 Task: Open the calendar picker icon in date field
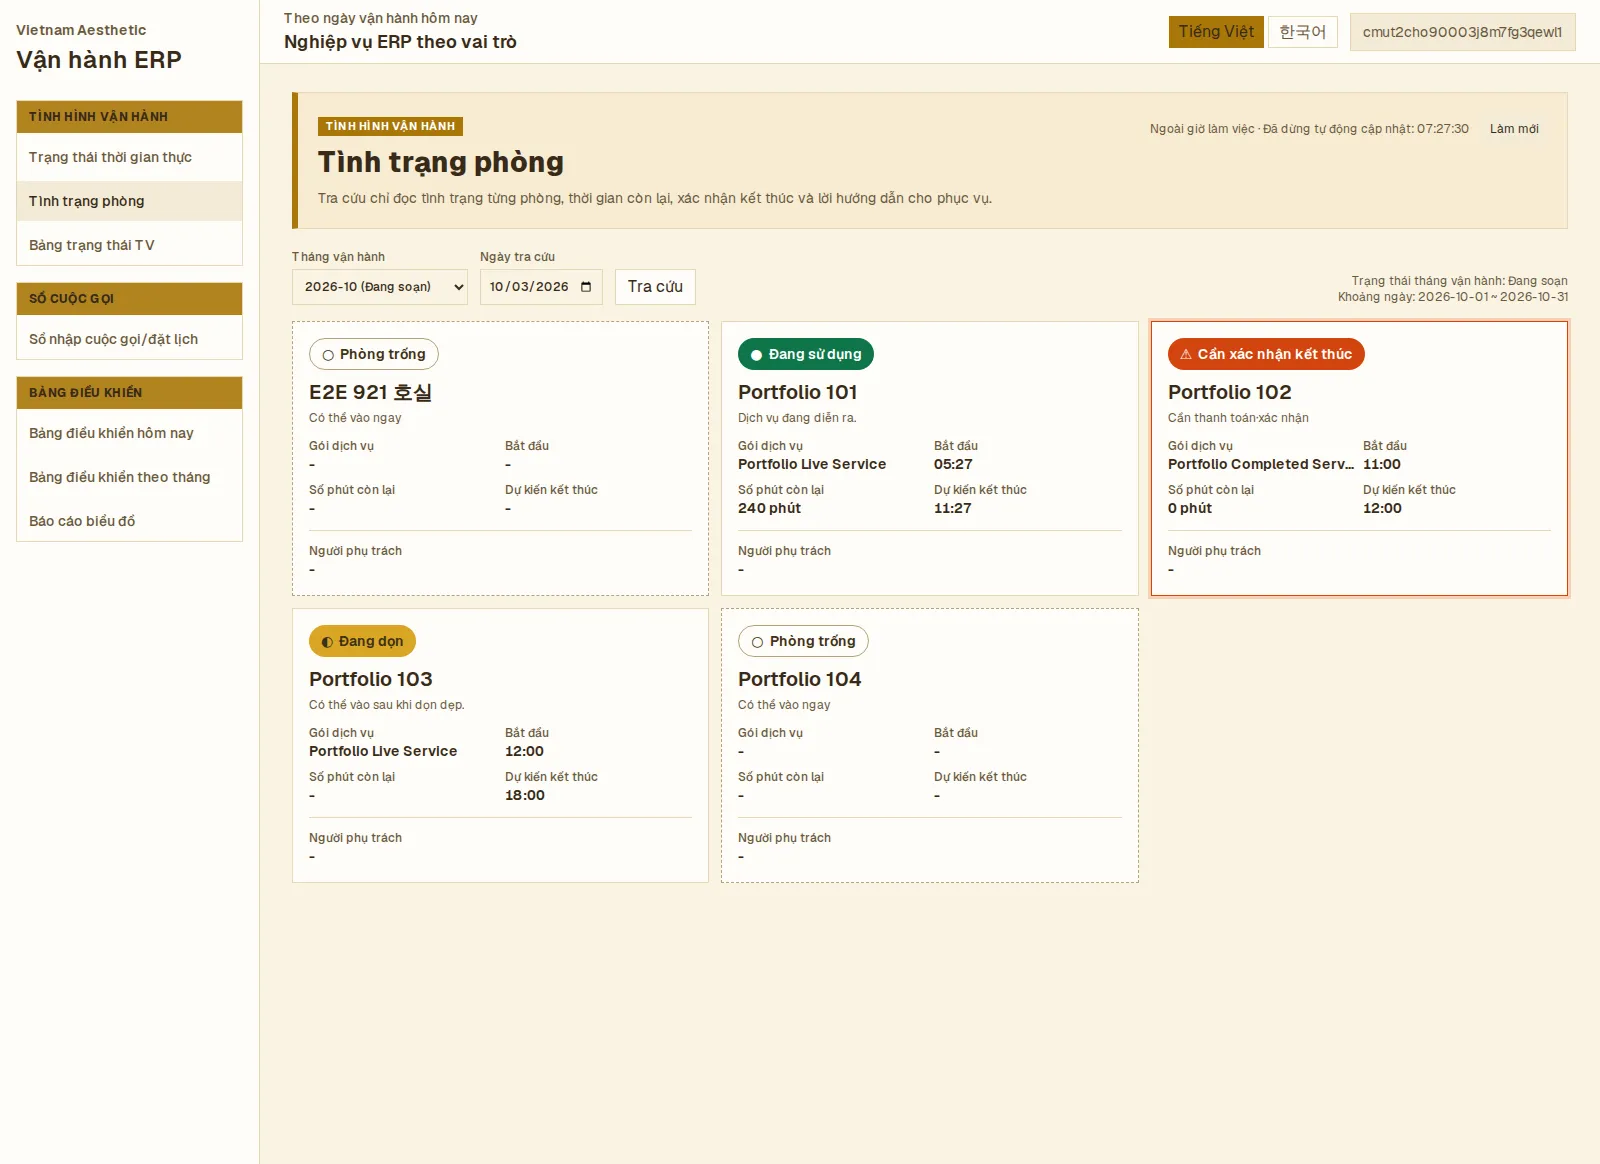tap(586, 287)
